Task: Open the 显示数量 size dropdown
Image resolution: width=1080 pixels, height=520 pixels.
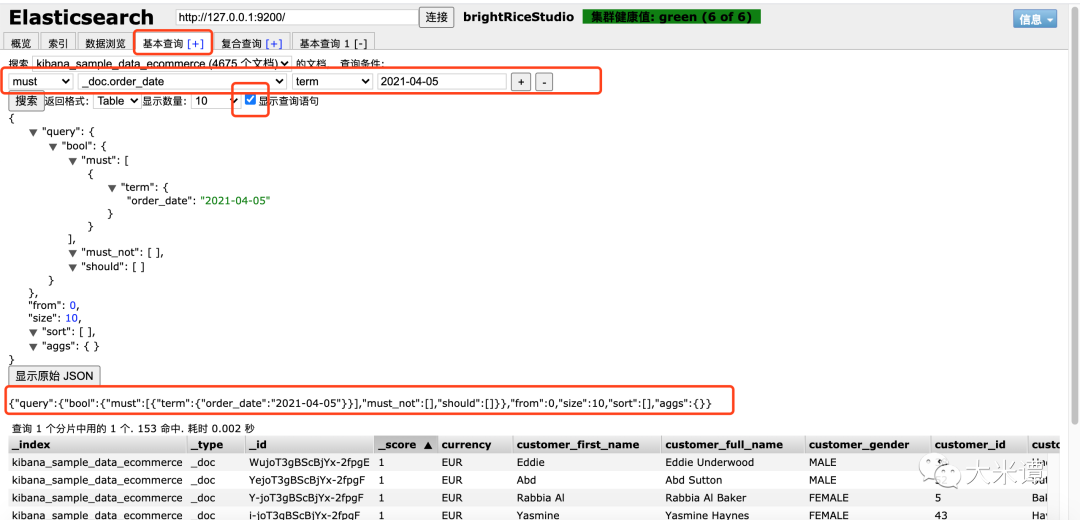Action: point(216,101)
